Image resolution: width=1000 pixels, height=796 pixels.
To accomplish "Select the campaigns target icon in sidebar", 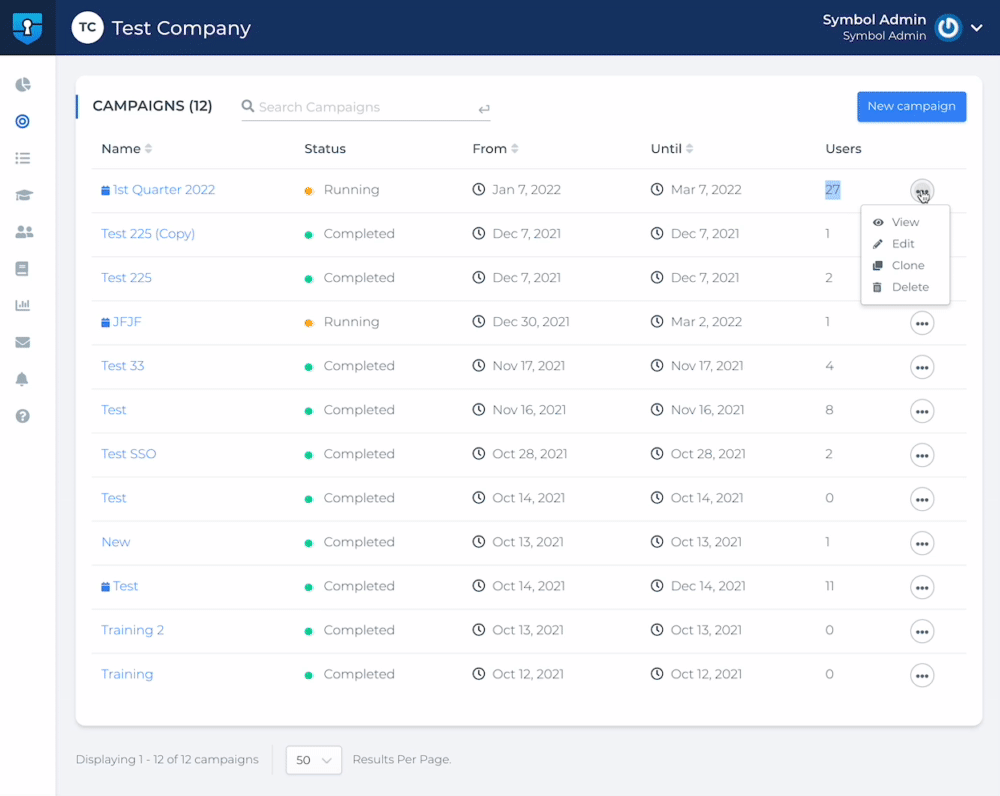I will 22,121.
